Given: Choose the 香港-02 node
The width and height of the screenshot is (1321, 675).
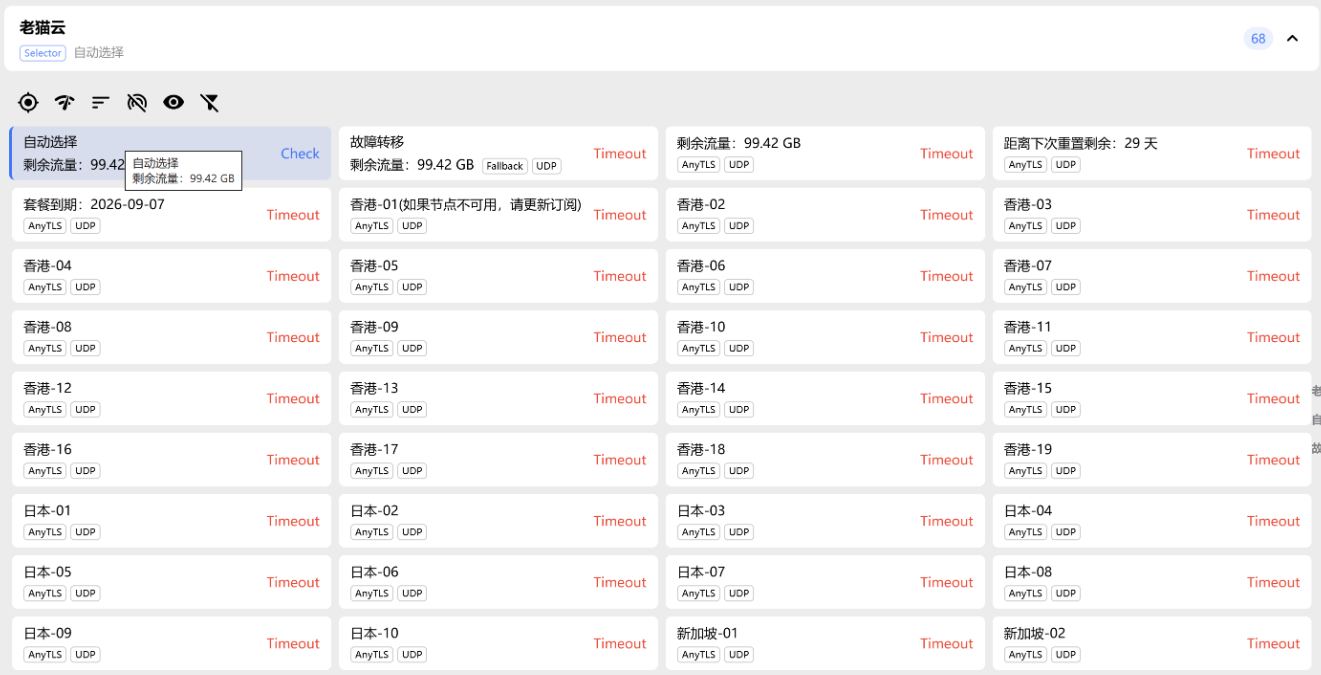Looking at the screenshot, I should coord(825,214).
